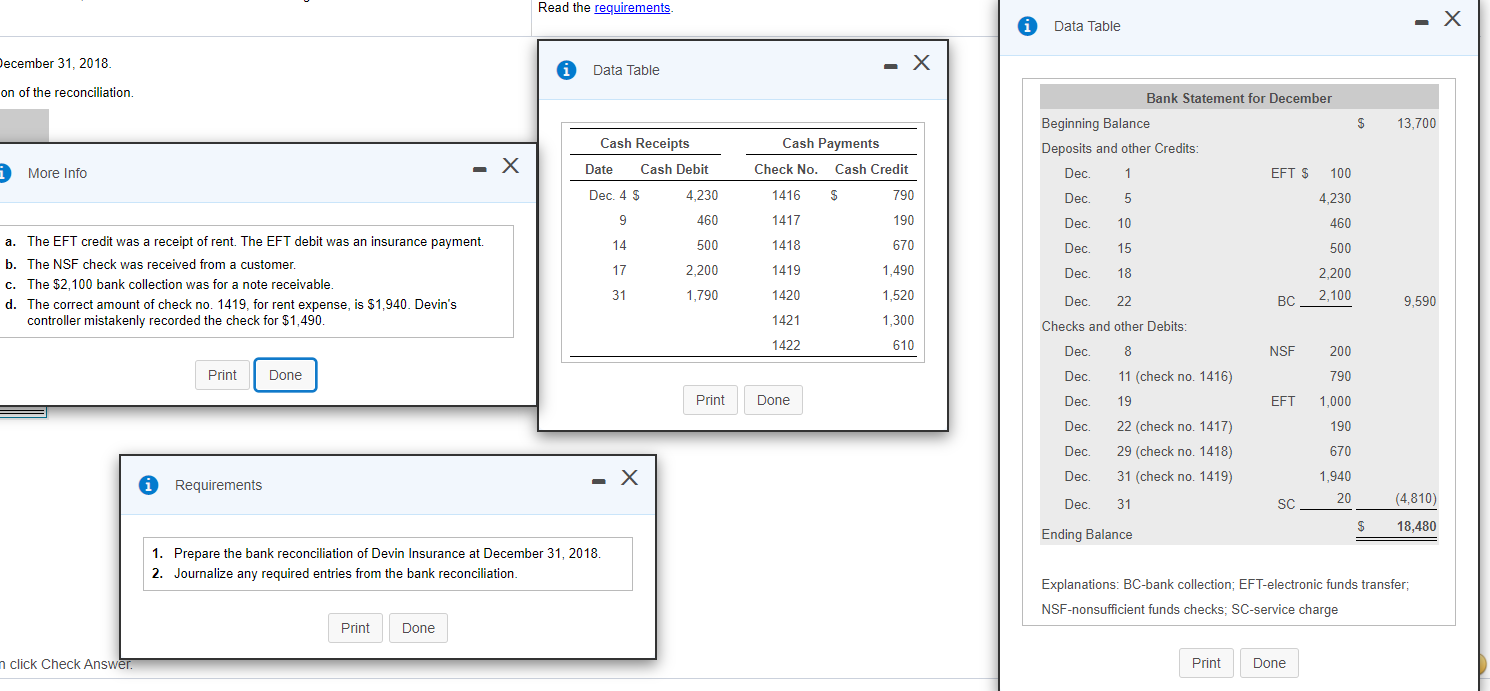This screenshot has width=1490, height=691.
Task: Click the More Info dialog title
Action: click(57, 173)
